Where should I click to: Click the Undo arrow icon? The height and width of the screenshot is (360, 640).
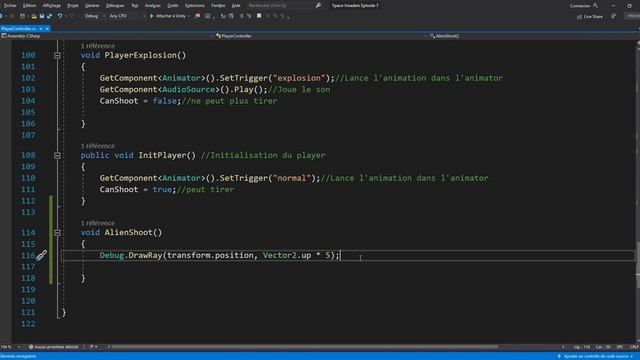pyautogui.click(x=60, y=16)
